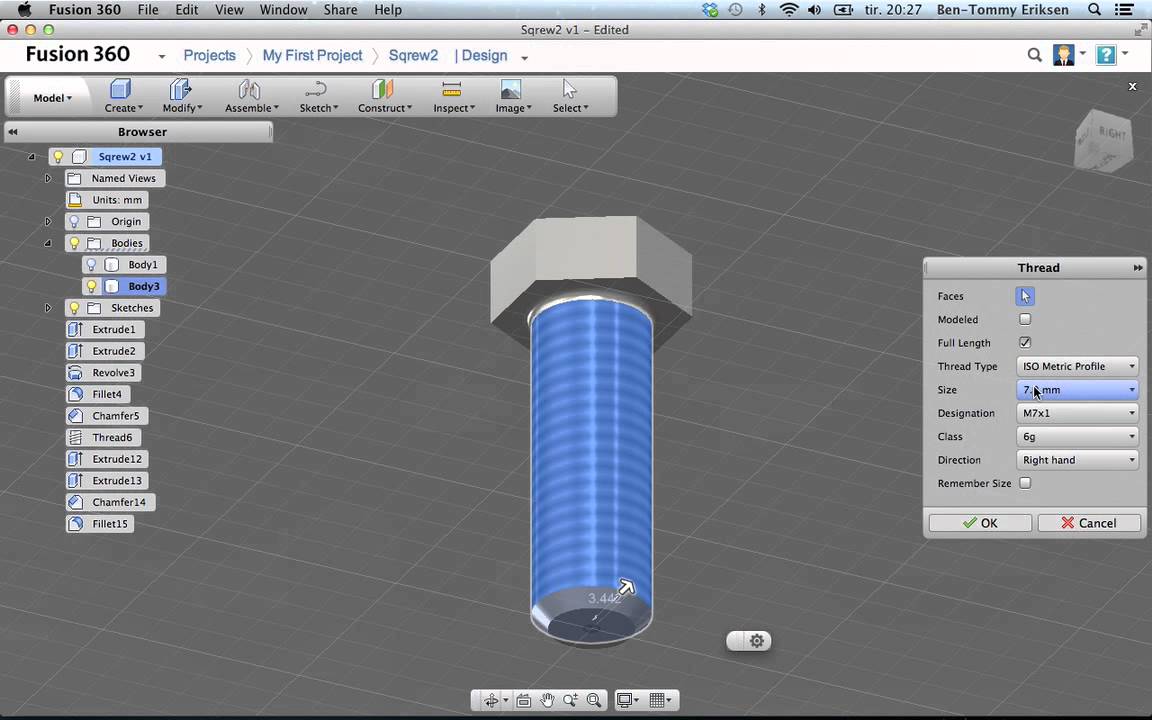Go to Projects breadcrumb link
The height and width of the screenshot is (720, 1152).
click(209, 56)
